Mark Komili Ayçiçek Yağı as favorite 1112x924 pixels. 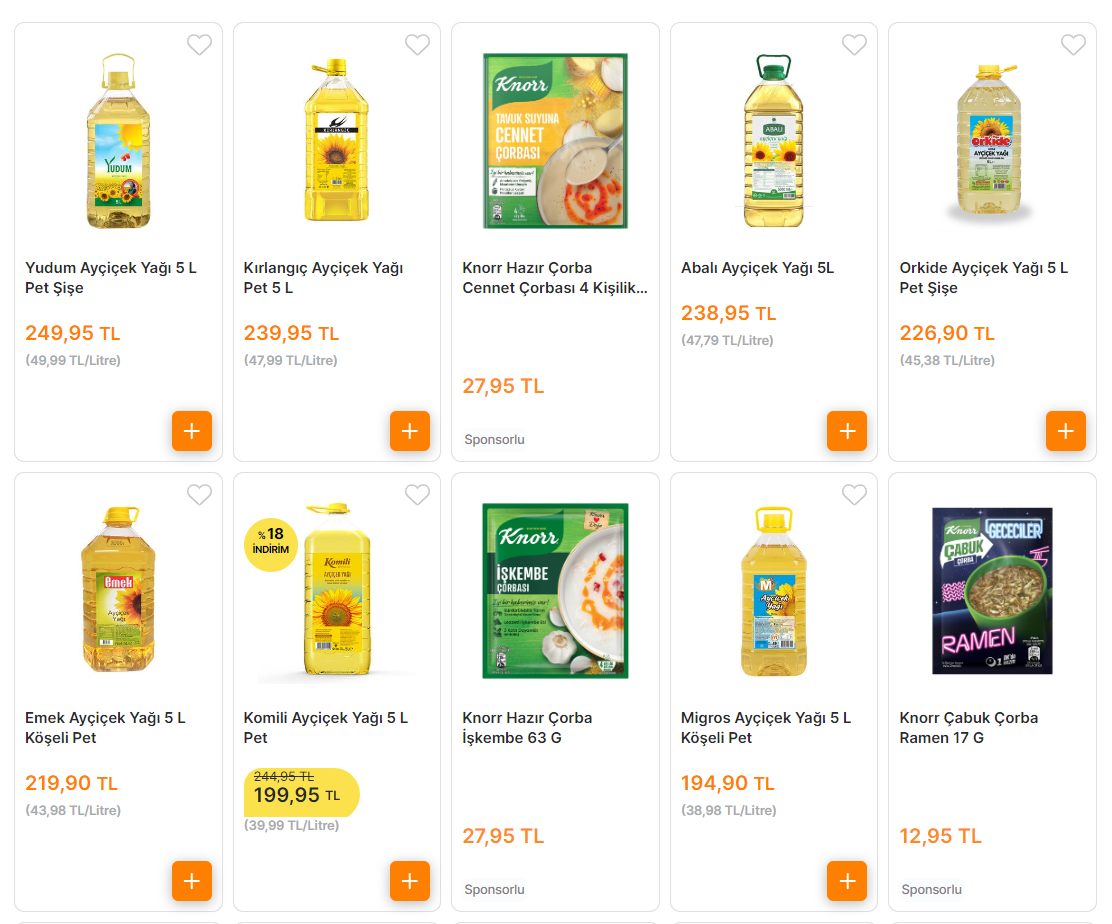(417, 495)
